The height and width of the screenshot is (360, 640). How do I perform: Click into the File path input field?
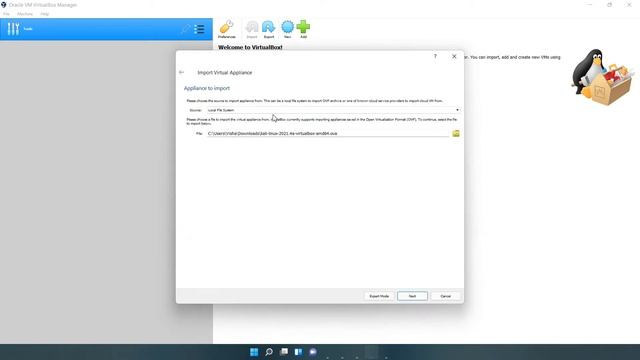pos(328,133)
